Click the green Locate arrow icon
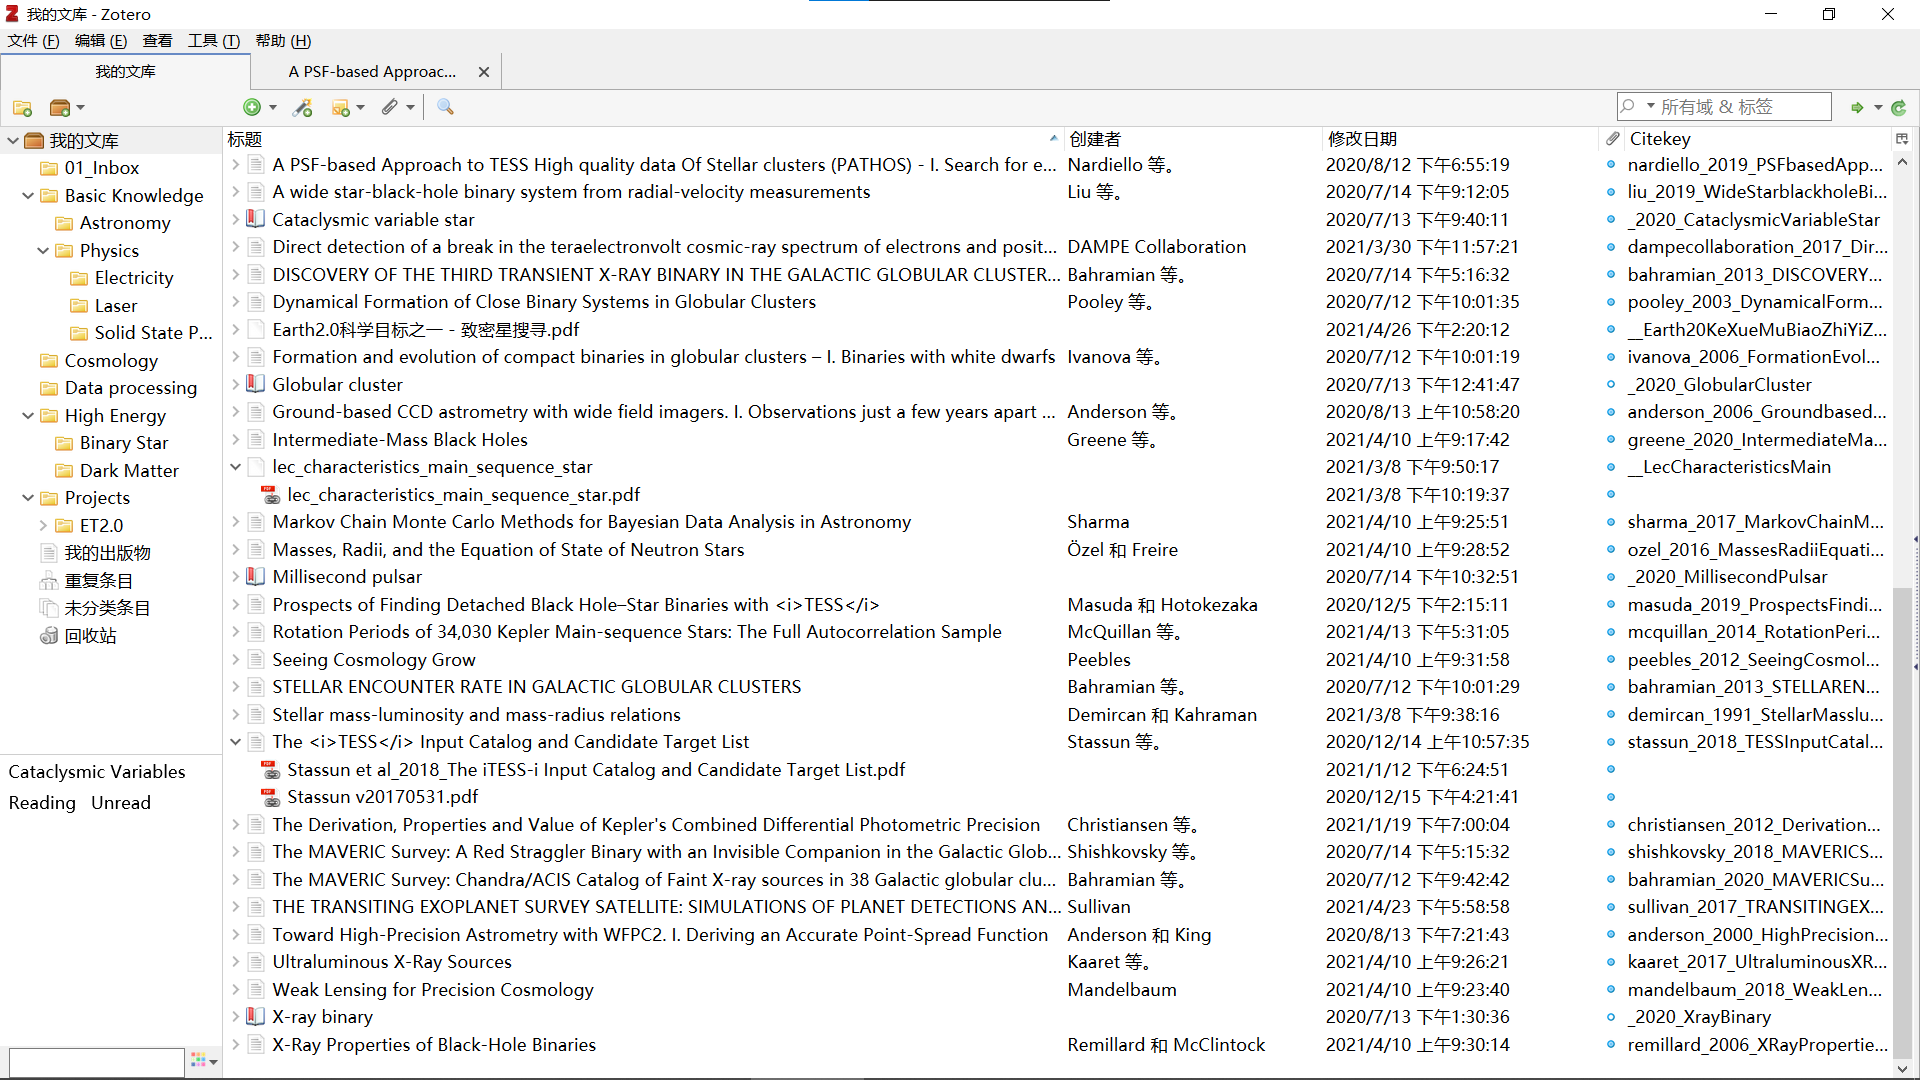The image size is (1920, 1080). 1857,107
